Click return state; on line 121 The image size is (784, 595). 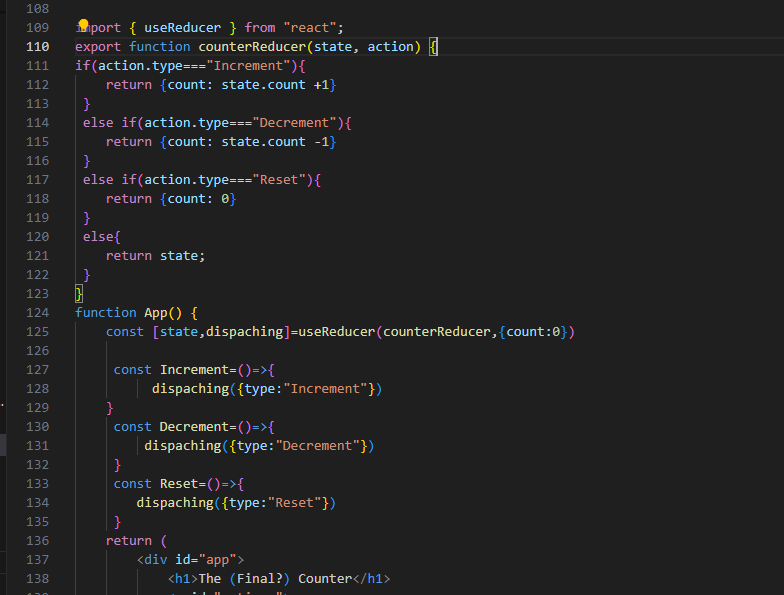coord(156,256)
